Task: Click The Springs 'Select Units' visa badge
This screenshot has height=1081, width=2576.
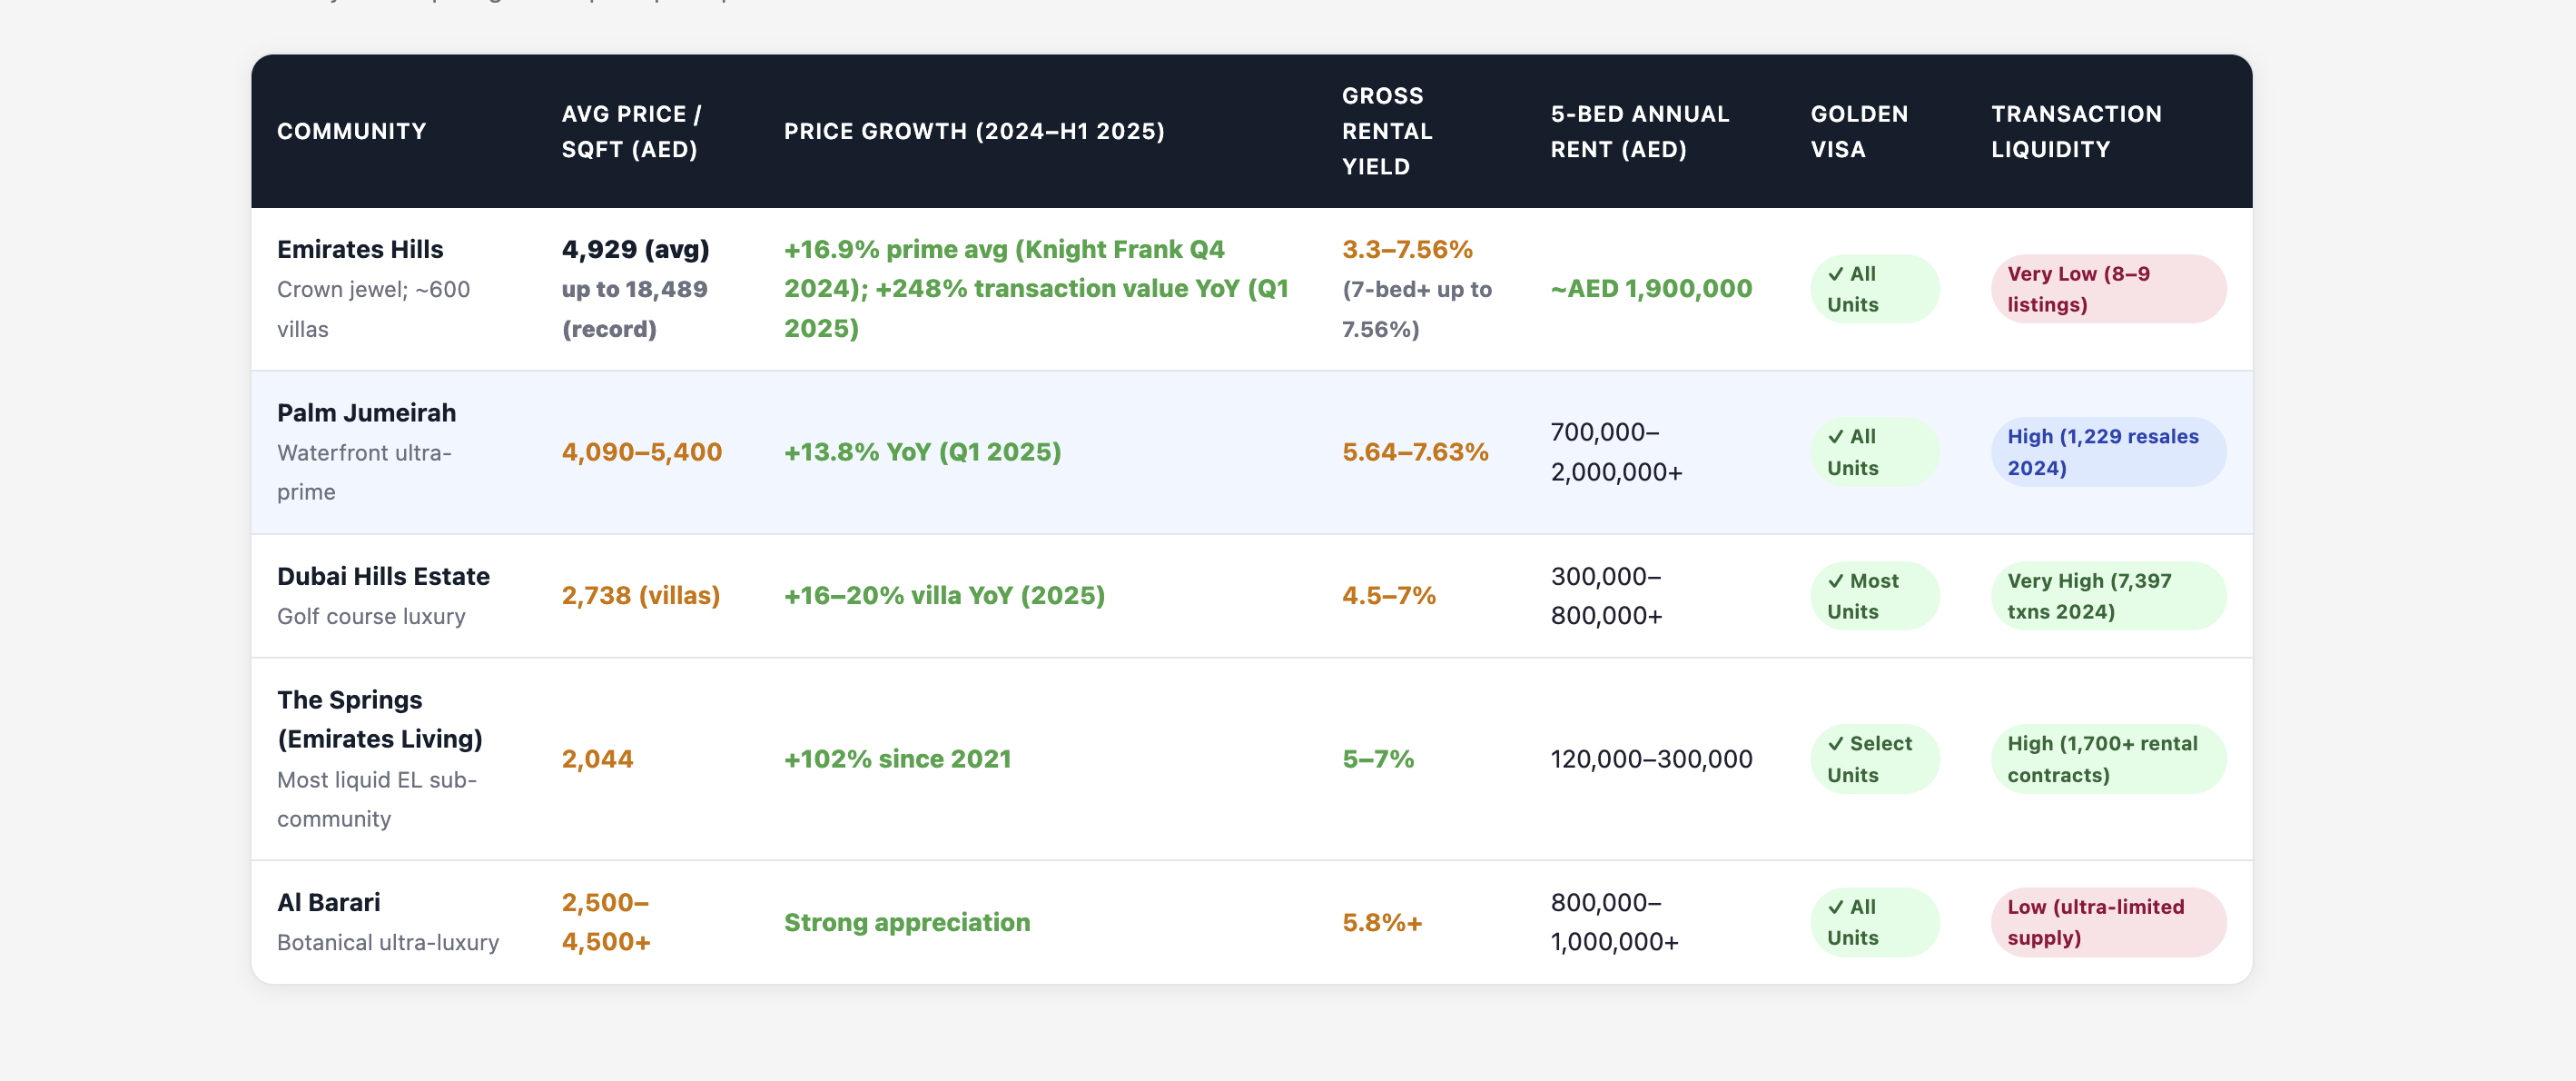Action: (1873, 759)
